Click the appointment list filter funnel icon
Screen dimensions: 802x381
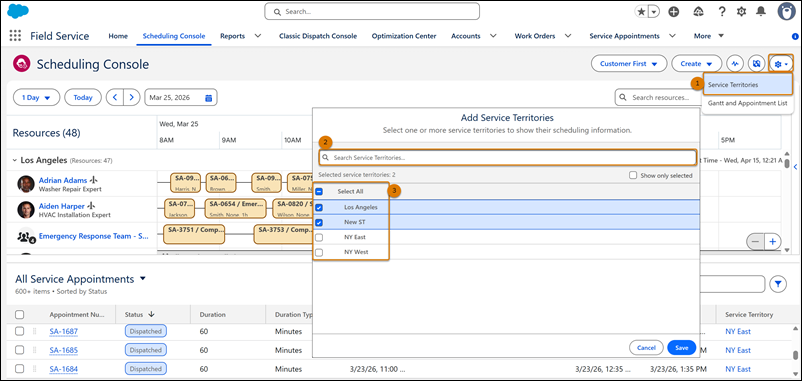point(778,284)
